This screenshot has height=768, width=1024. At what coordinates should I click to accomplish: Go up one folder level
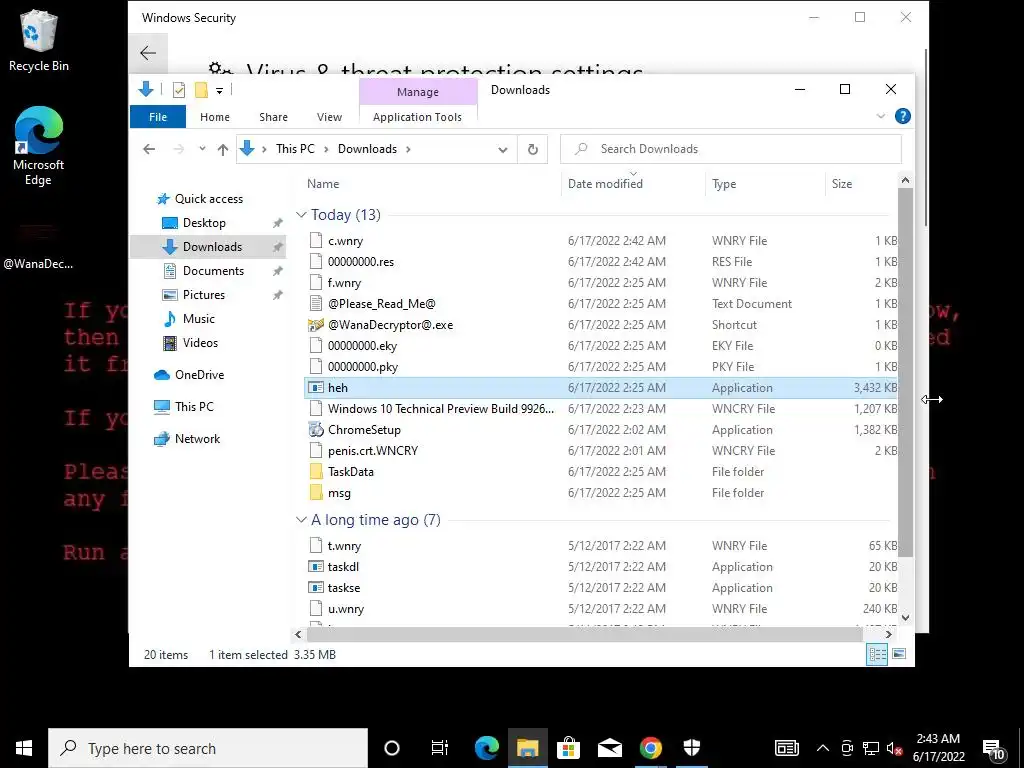coord(223,150)
